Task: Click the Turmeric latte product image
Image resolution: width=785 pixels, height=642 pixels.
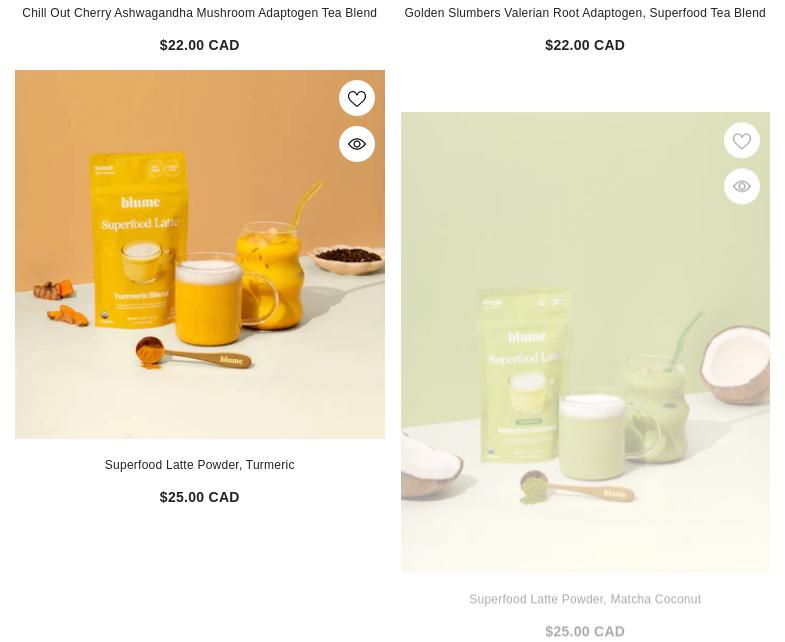Action: [x=200, y=254]
